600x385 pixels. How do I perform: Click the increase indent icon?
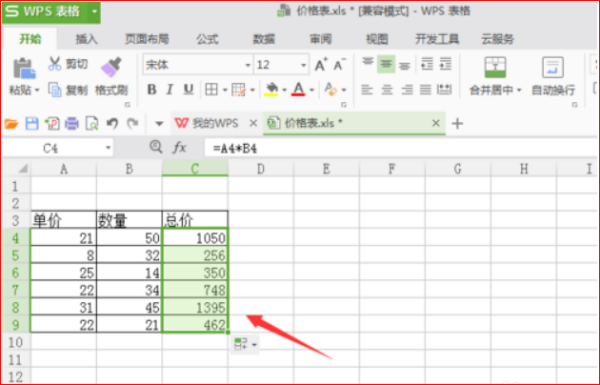point(445,64)
